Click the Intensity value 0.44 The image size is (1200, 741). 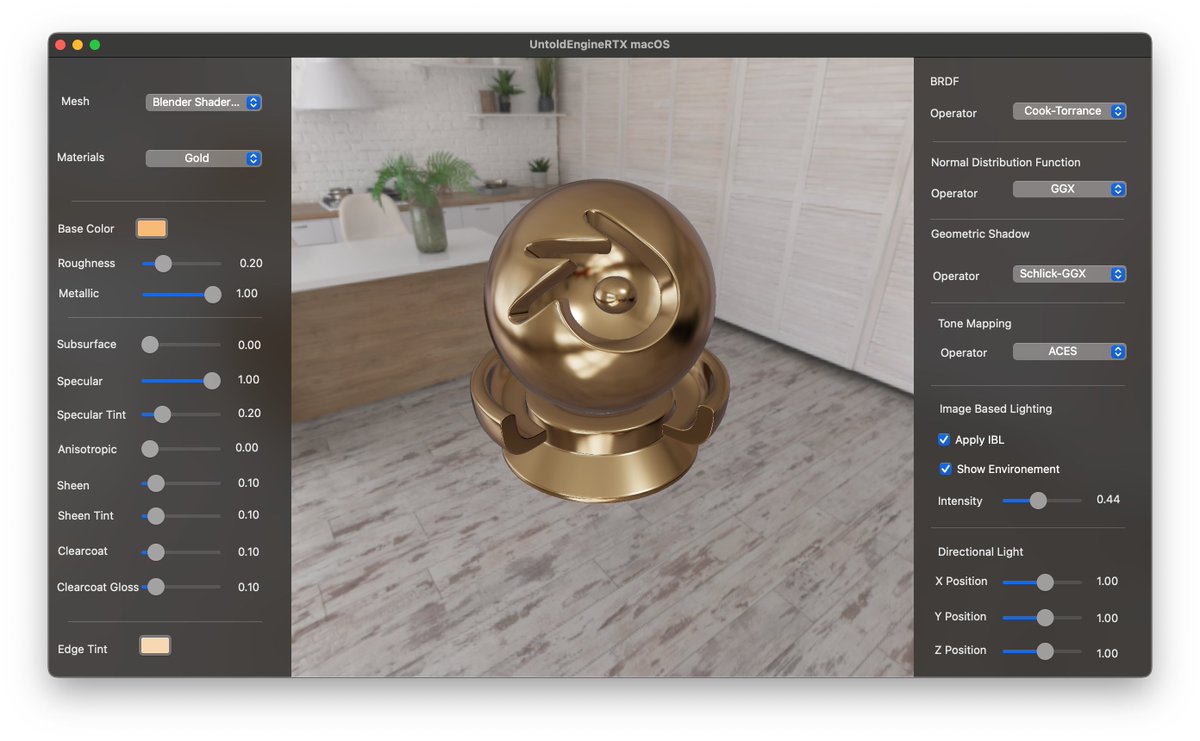point(1108,499)
